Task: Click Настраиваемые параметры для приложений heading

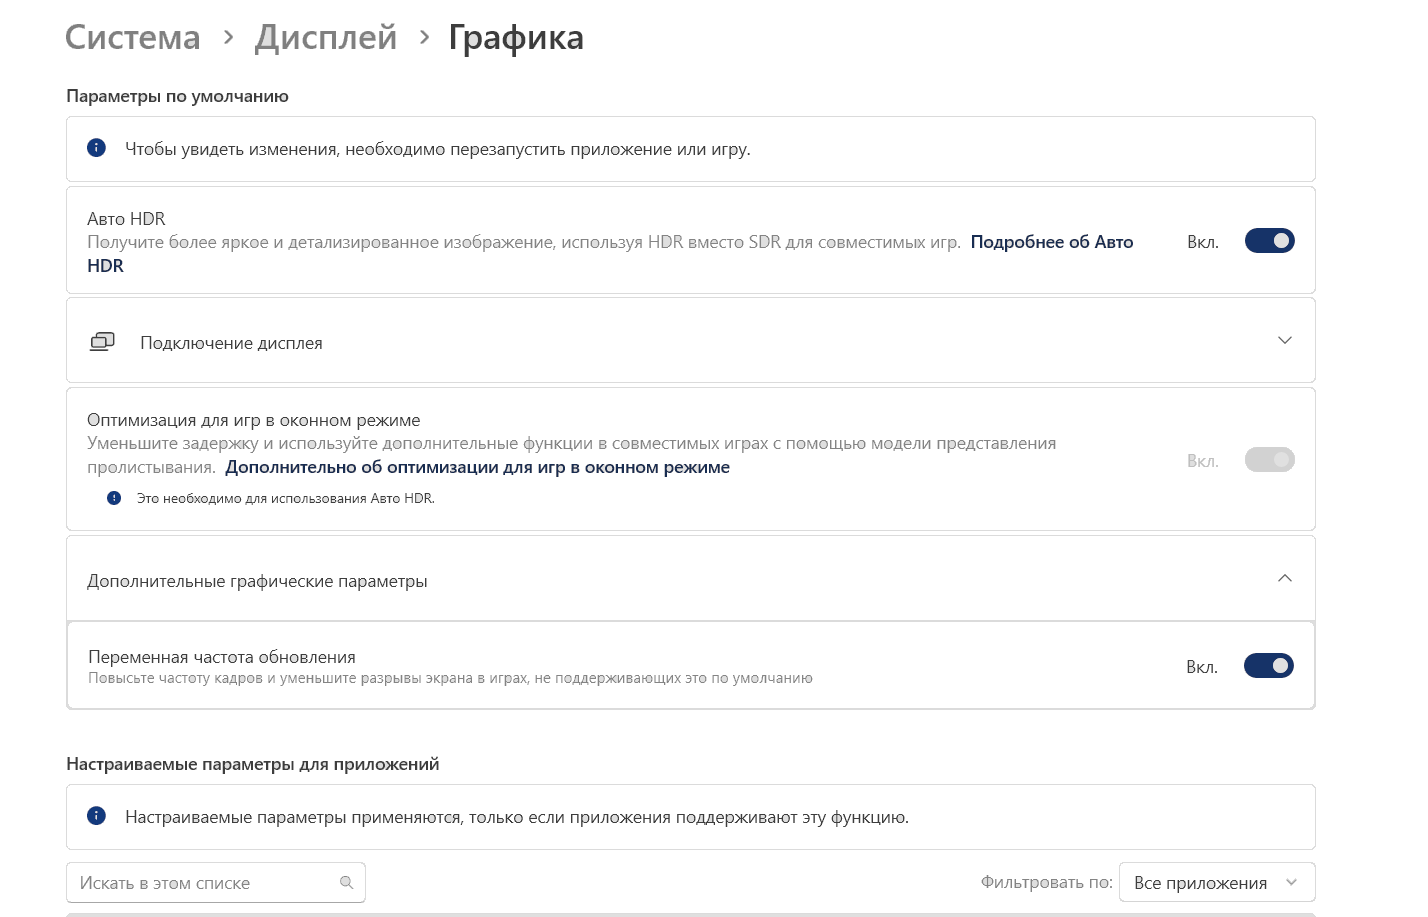Action: pos(252,764)
